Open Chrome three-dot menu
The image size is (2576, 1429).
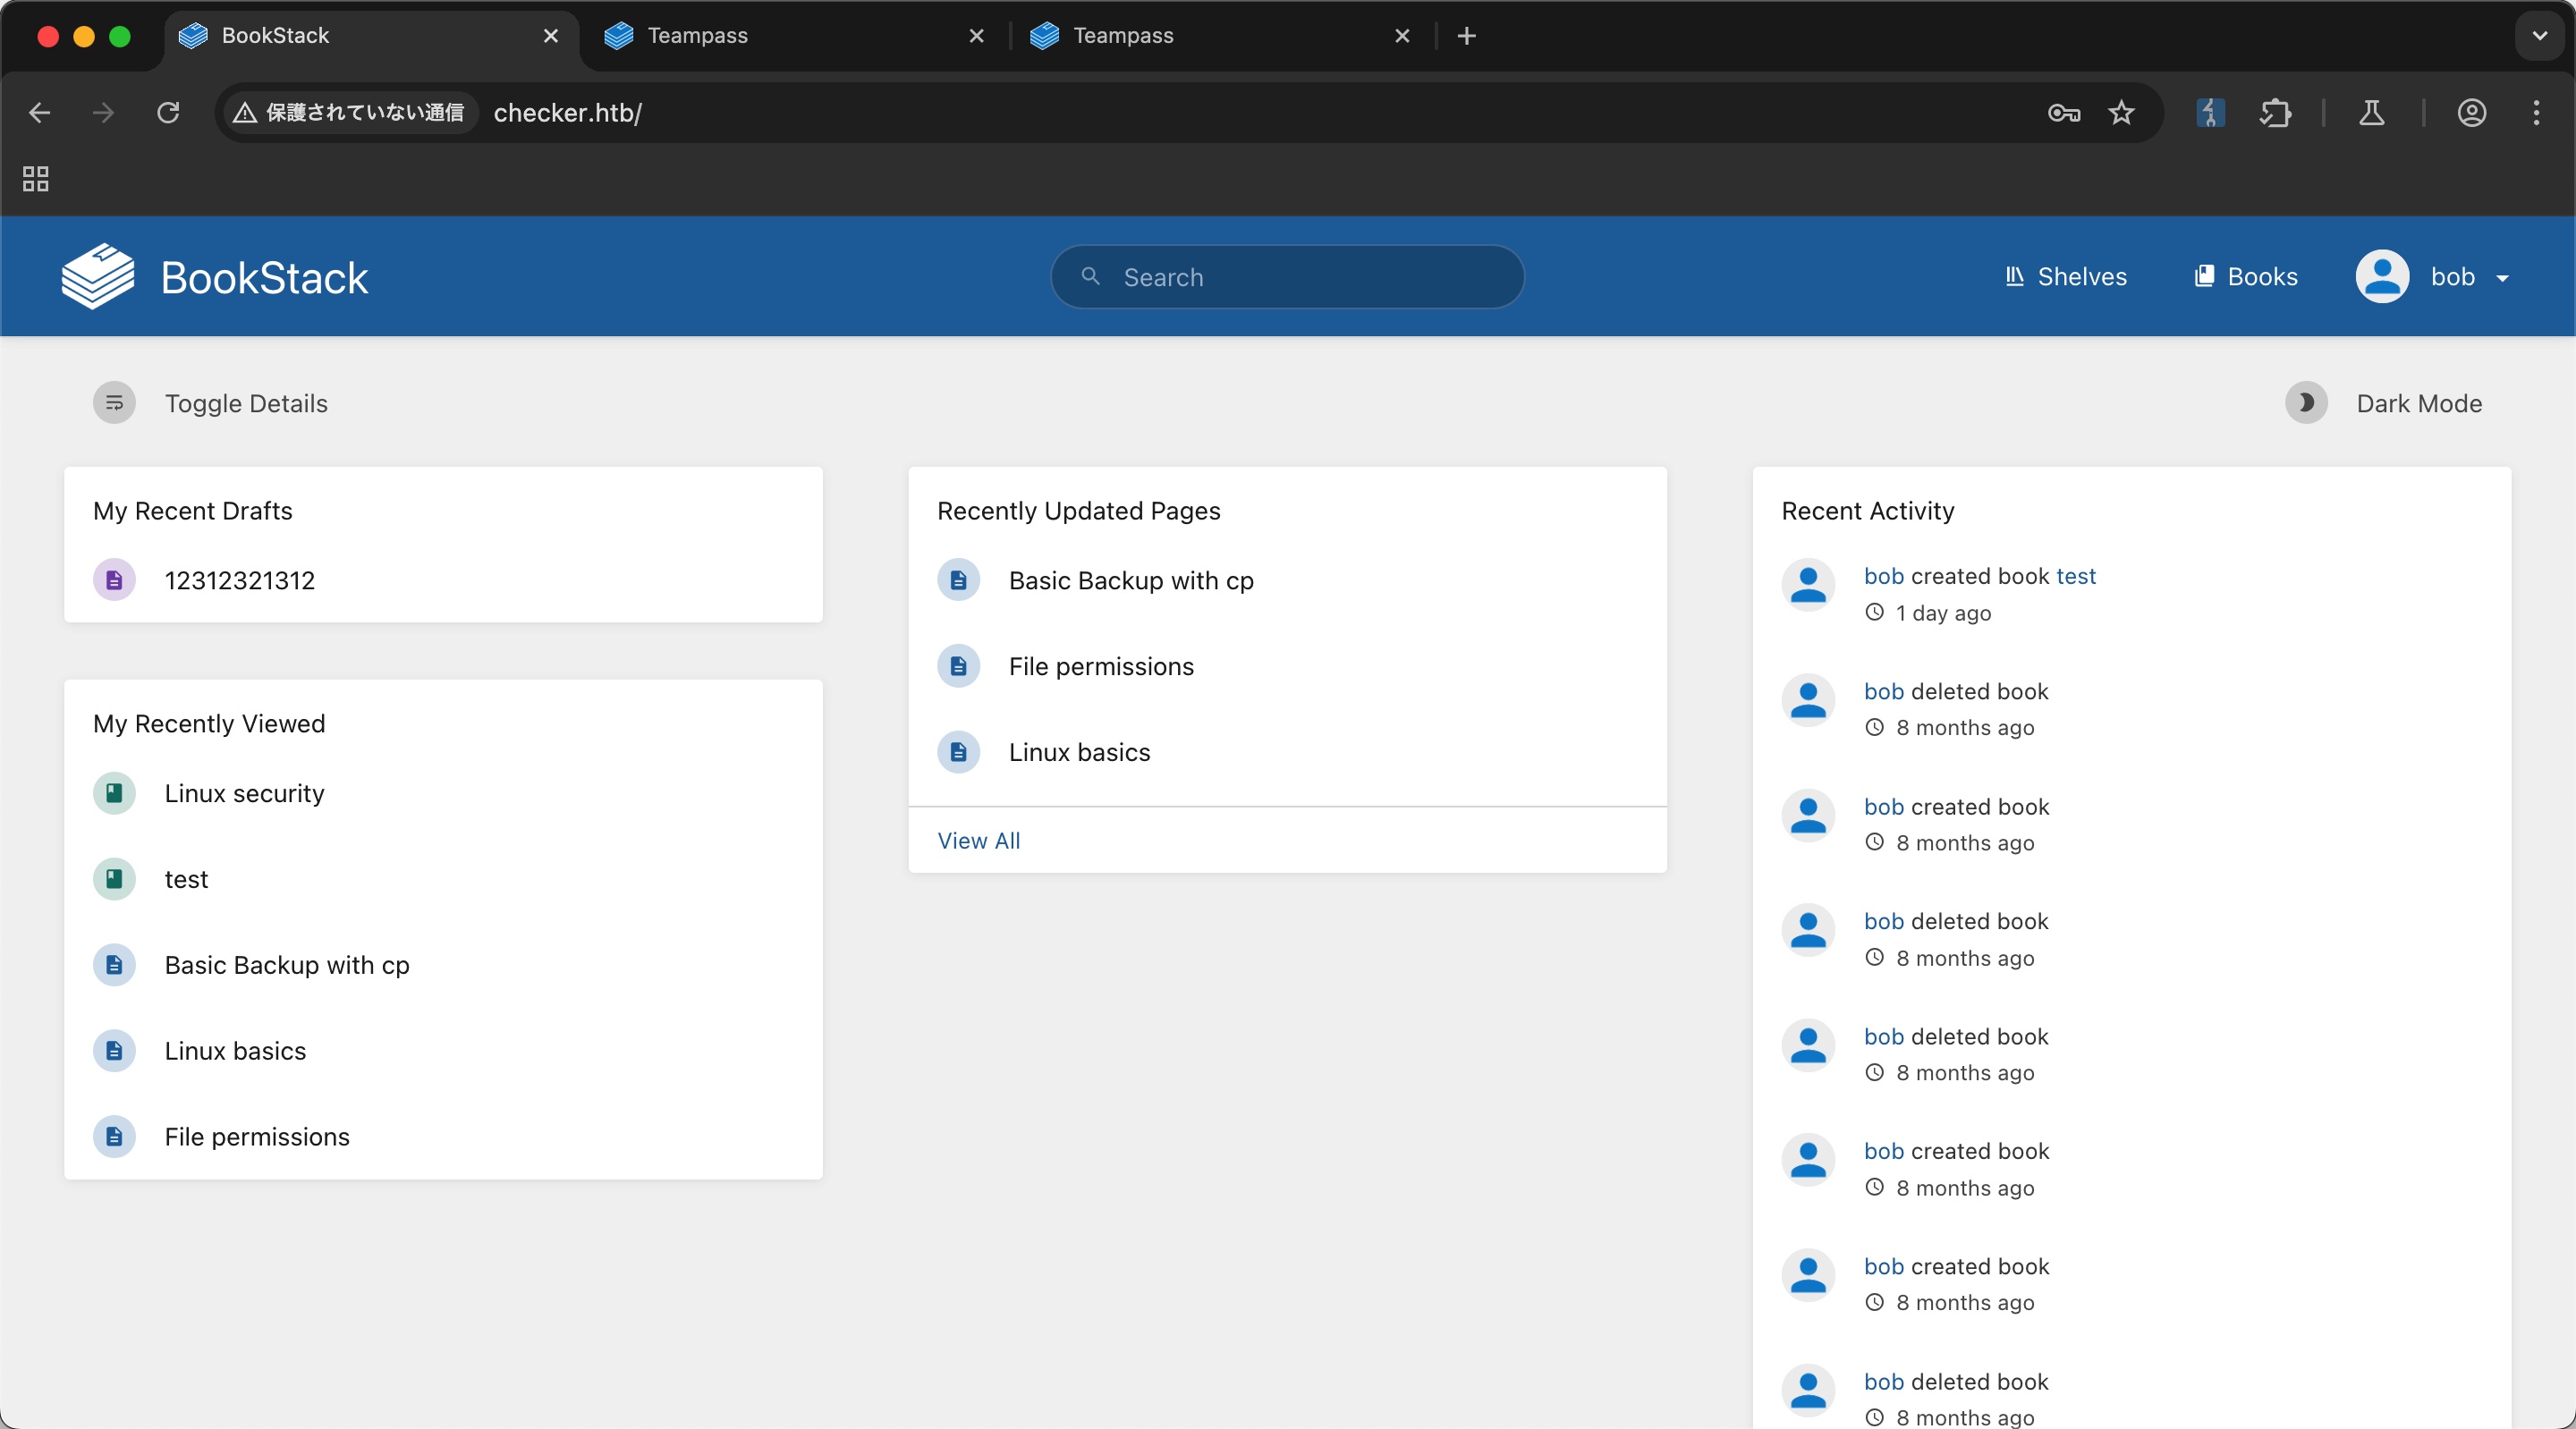point(2535,113)
